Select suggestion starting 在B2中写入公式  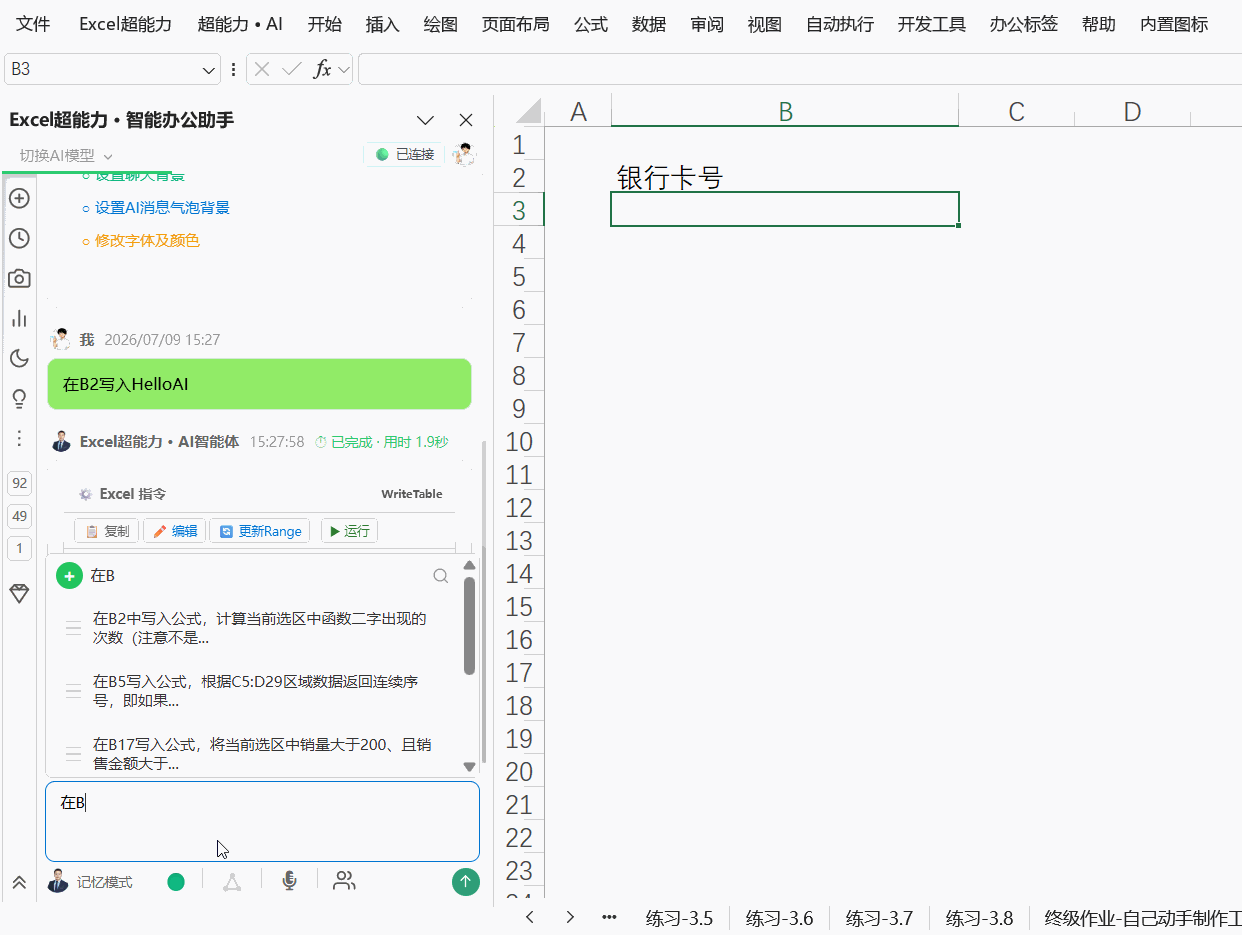pyautogui.click(x=260, y=628)
